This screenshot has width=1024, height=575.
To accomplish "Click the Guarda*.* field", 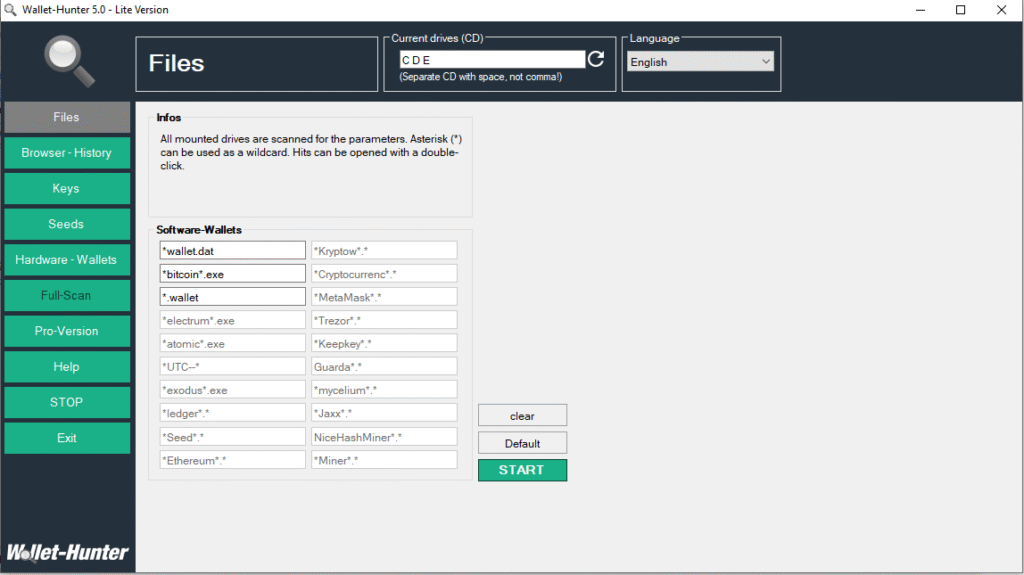I will click(x=384, y=367).
